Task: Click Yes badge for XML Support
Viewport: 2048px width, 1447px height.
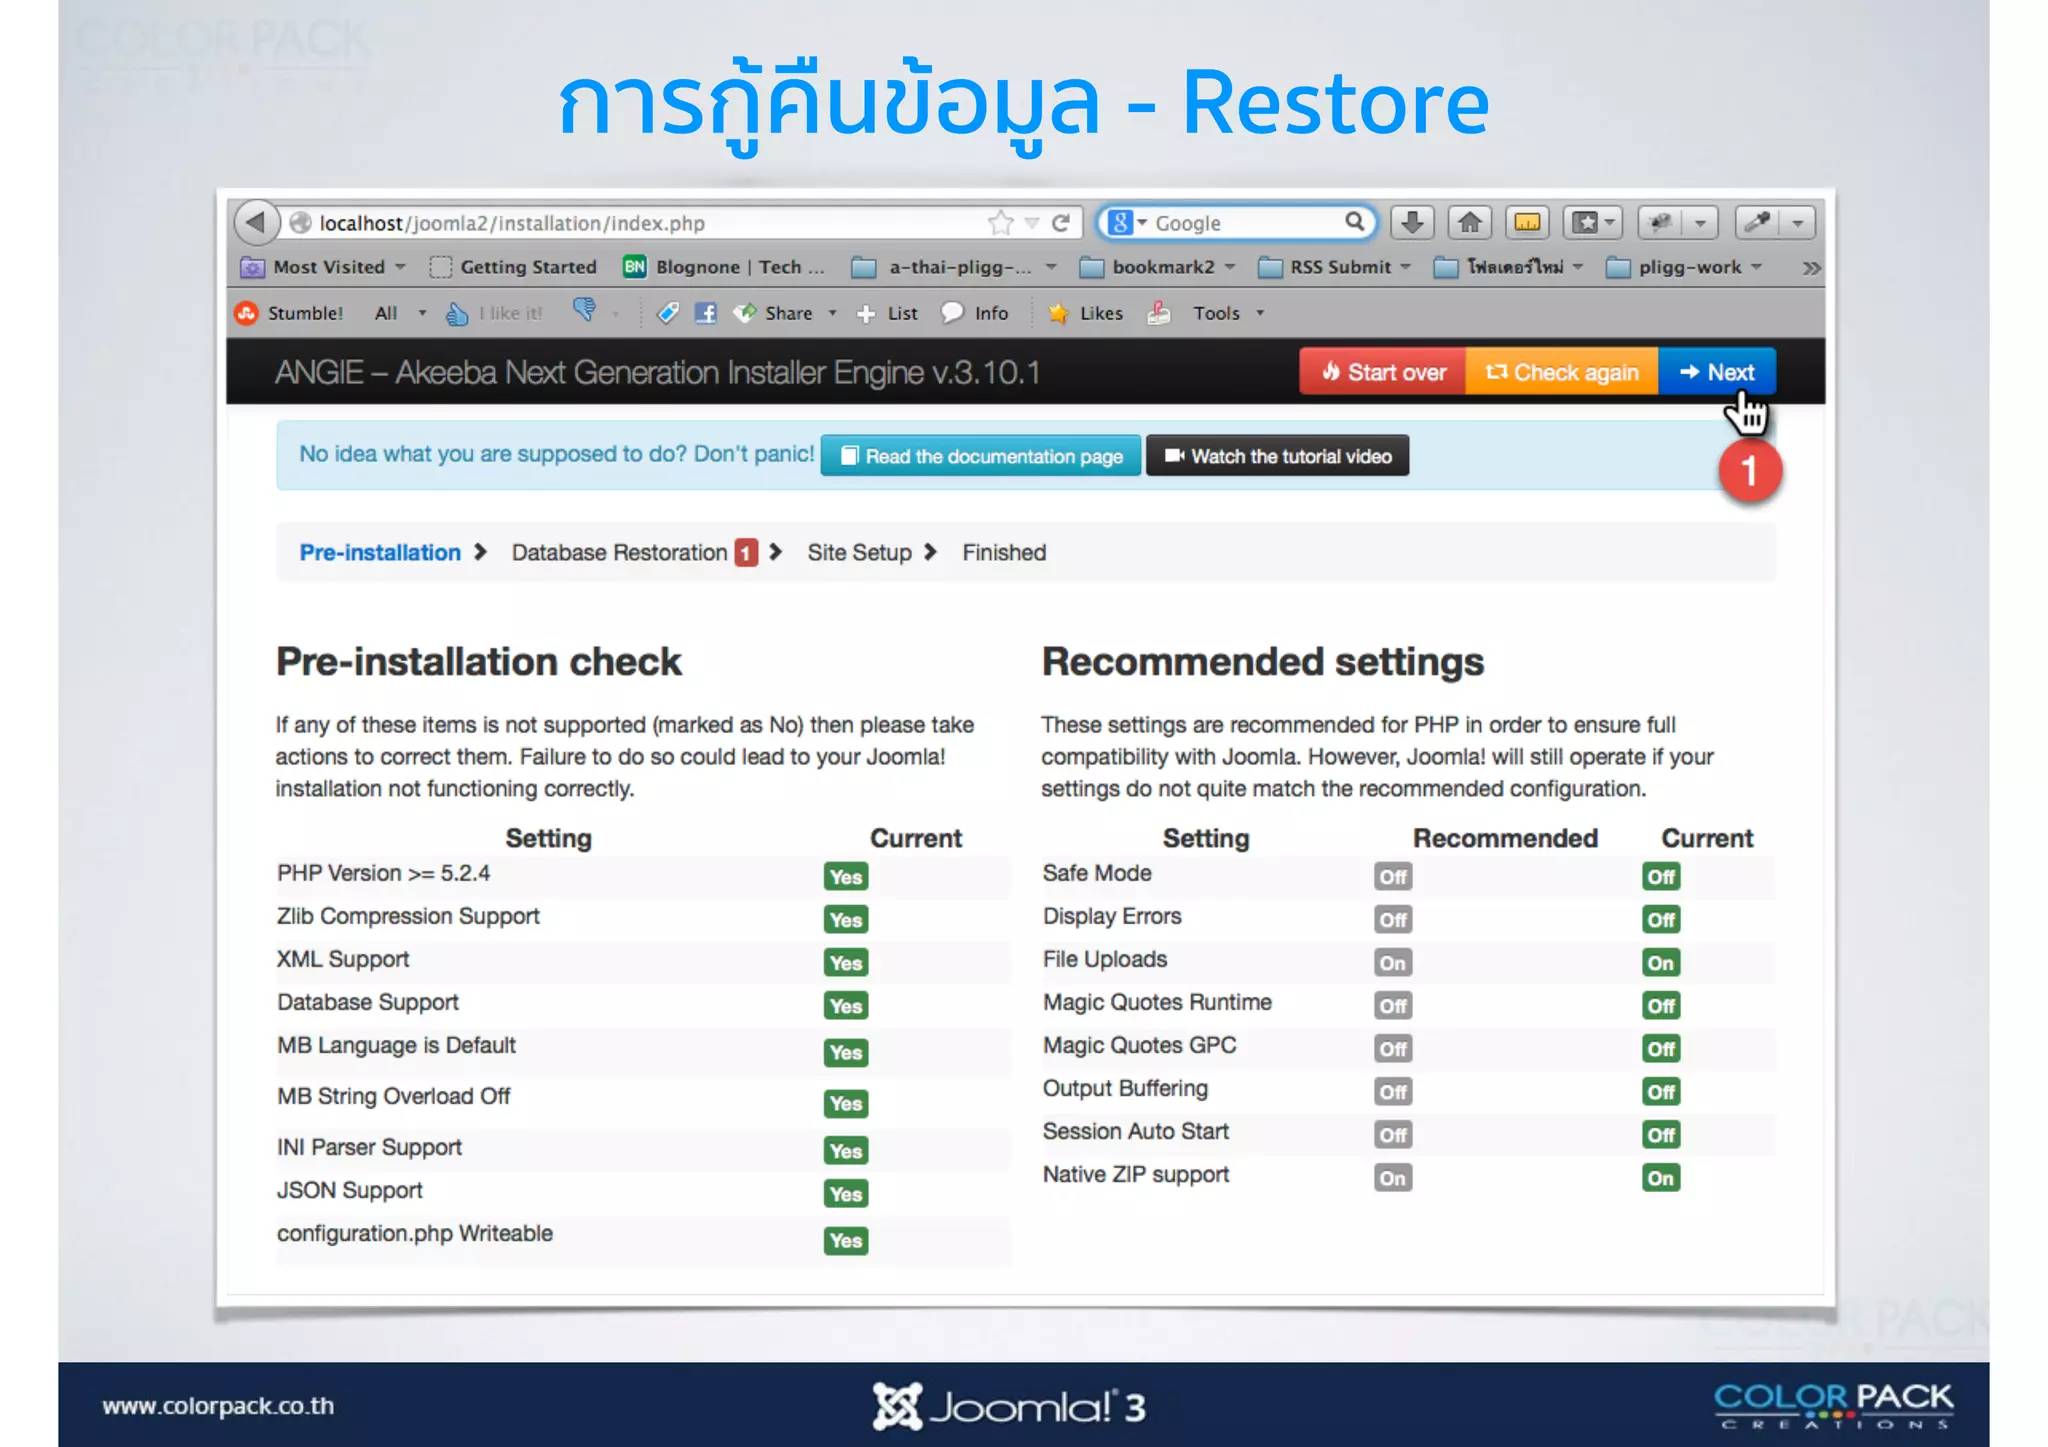Action: 846,963
